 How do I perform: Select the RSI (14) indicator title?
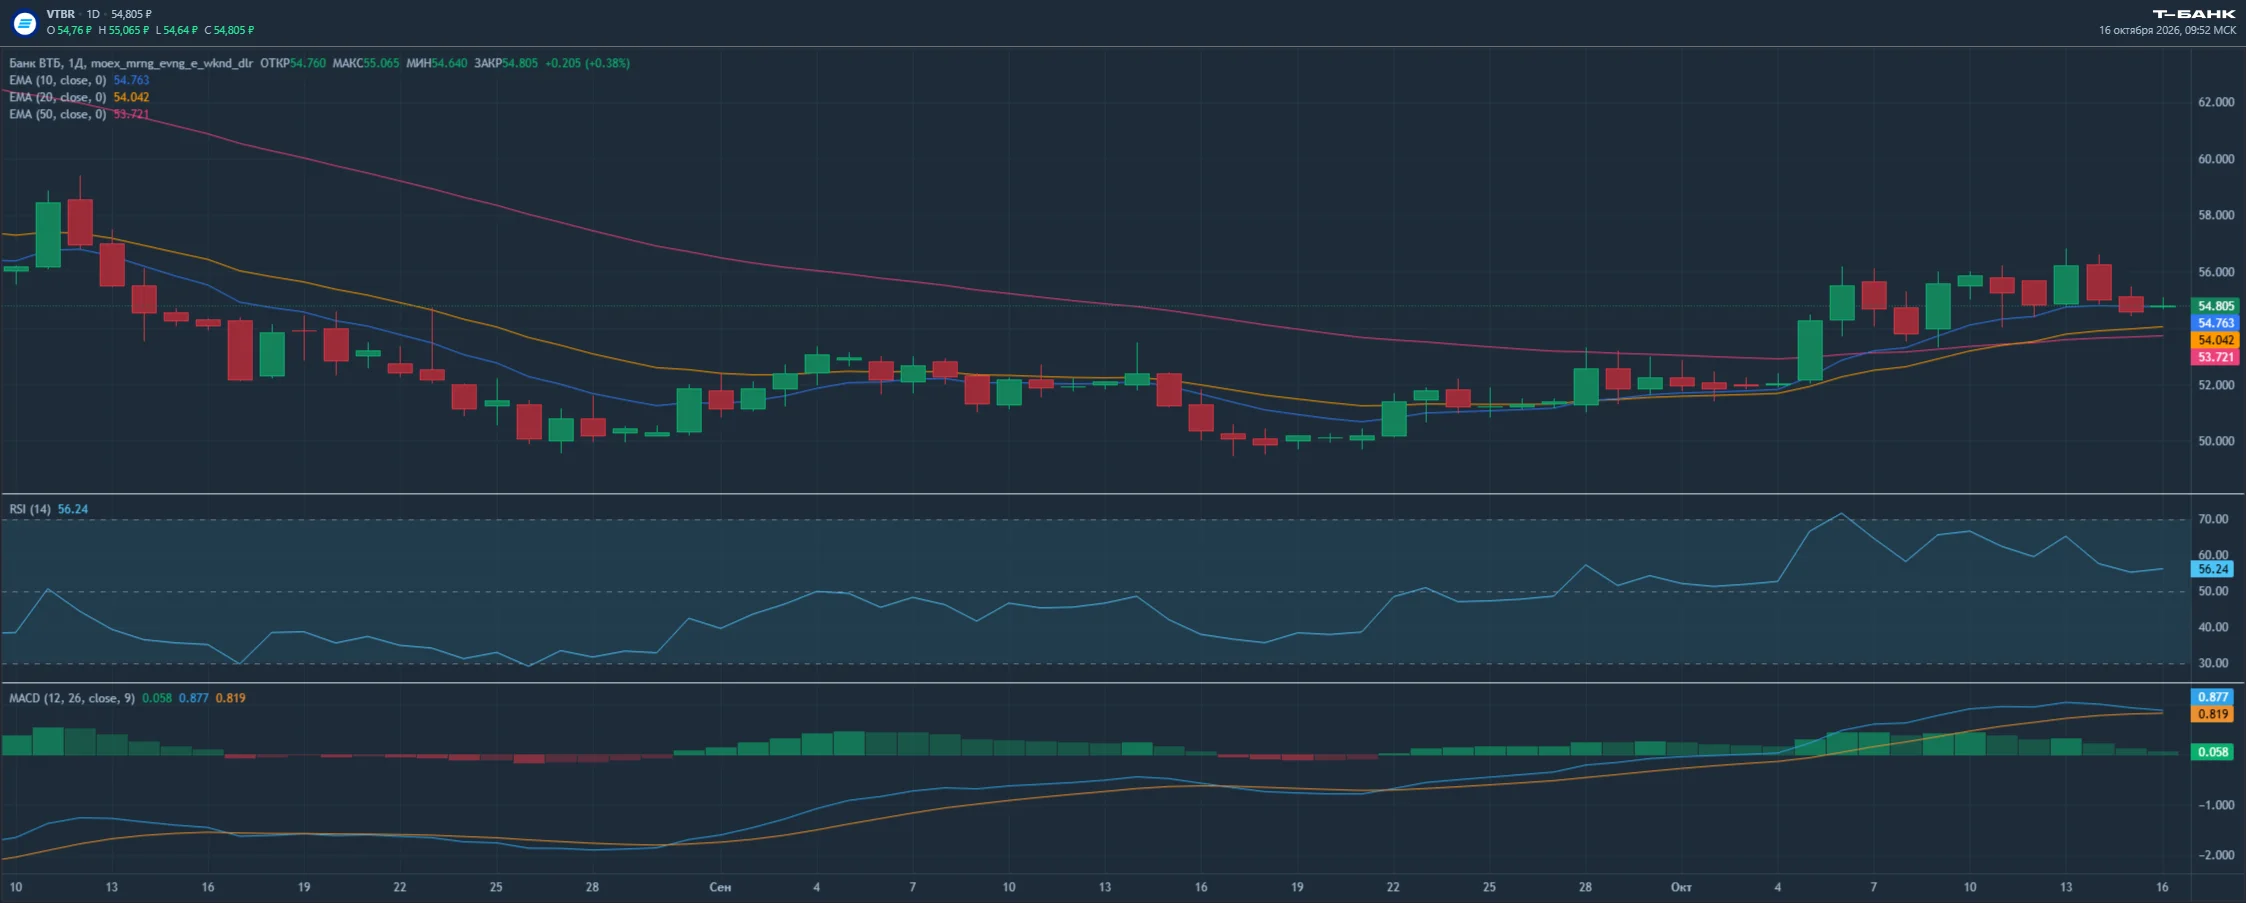pos(30,509)
